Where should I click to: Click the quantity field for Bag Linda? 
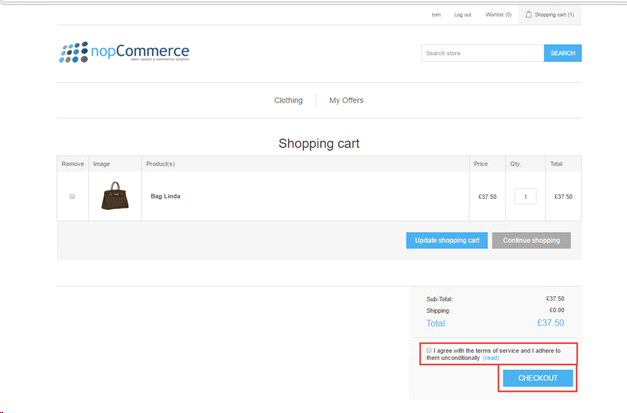click(x=525, y=196)
